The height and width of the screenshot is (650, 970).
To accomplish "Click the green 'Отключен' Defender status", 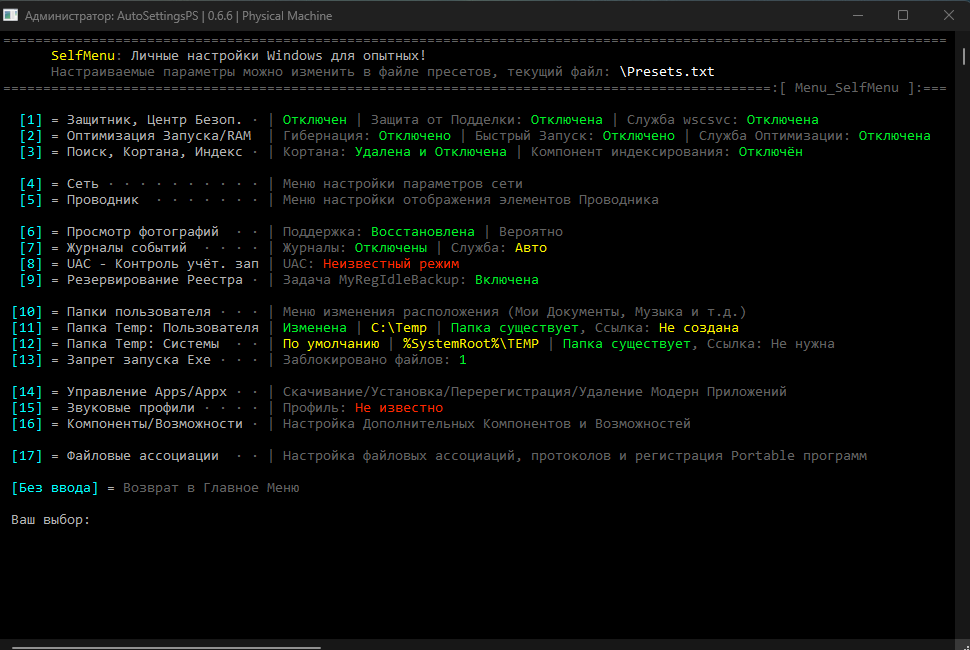I will tap(314, 120).
